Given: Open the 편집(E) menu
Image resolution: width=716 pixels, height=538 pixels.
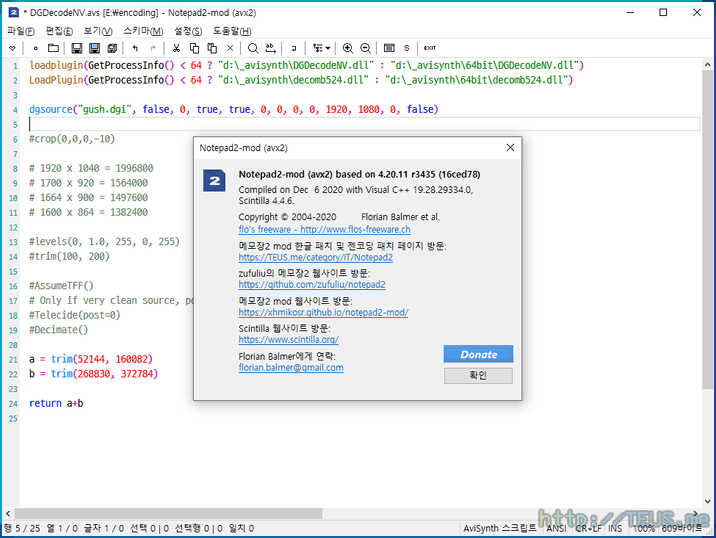Looking at the screenshot, I should point(59,31).
